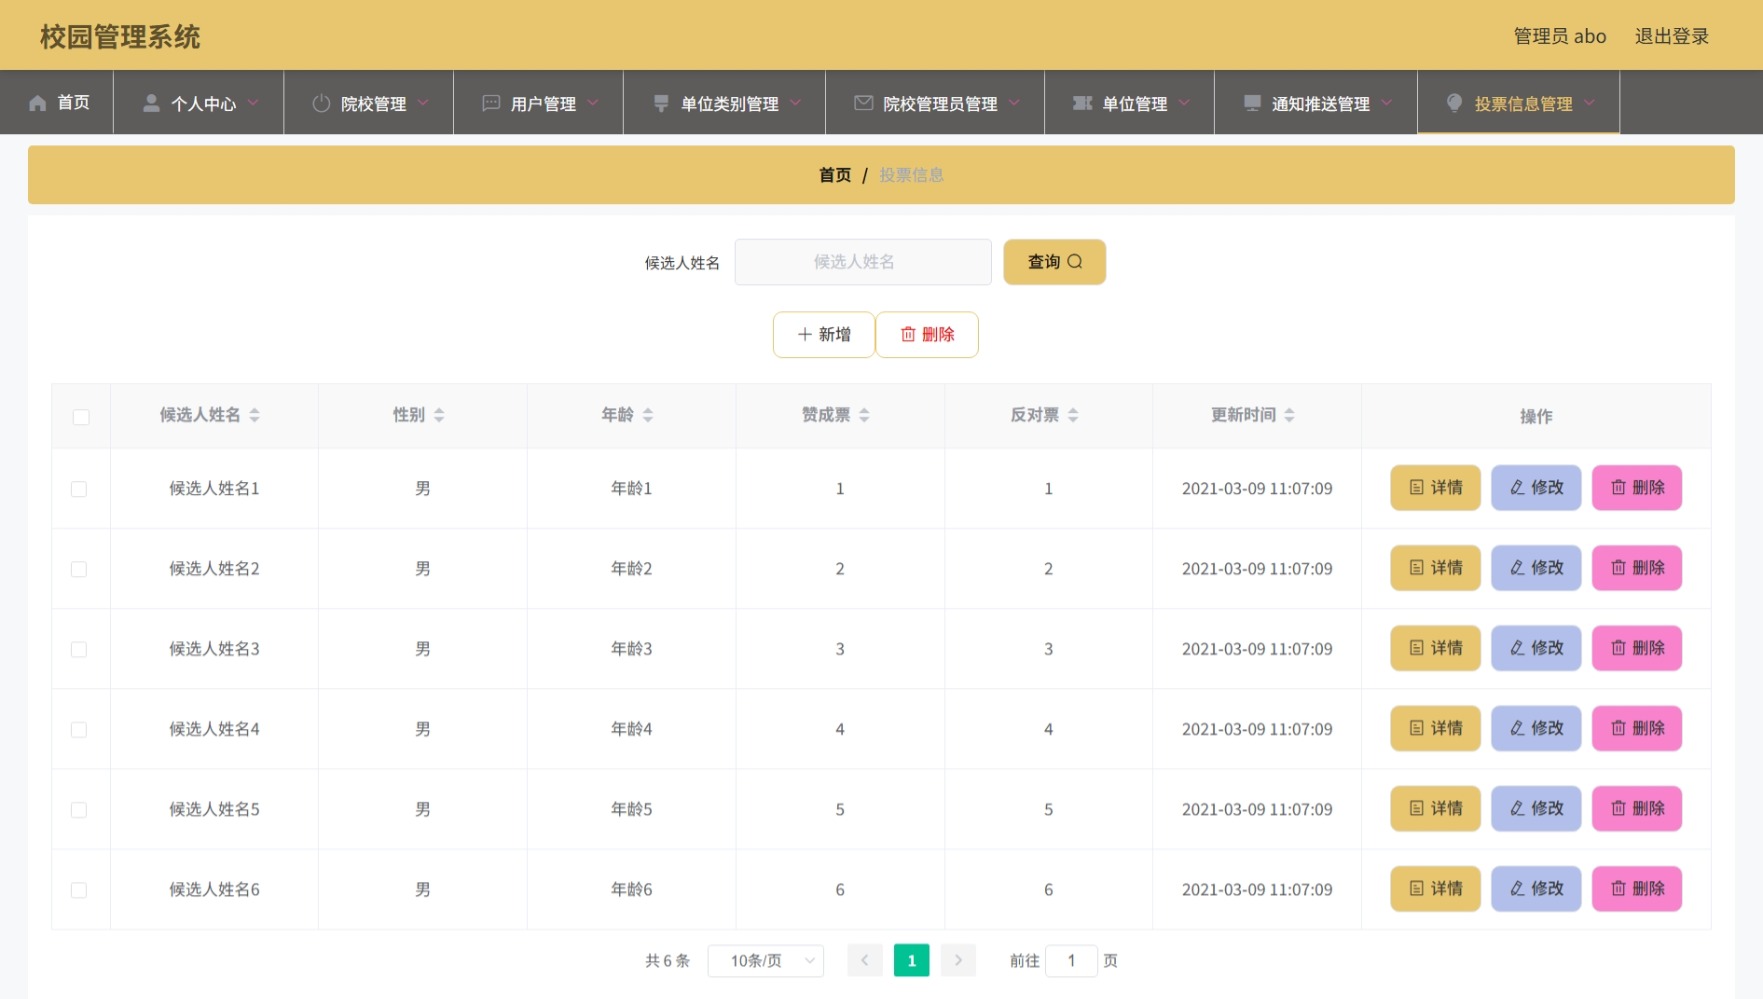This screenshot has width=1763, height=999.
Task: Click the 退出登录 link
Action: tap(1672, 36)
